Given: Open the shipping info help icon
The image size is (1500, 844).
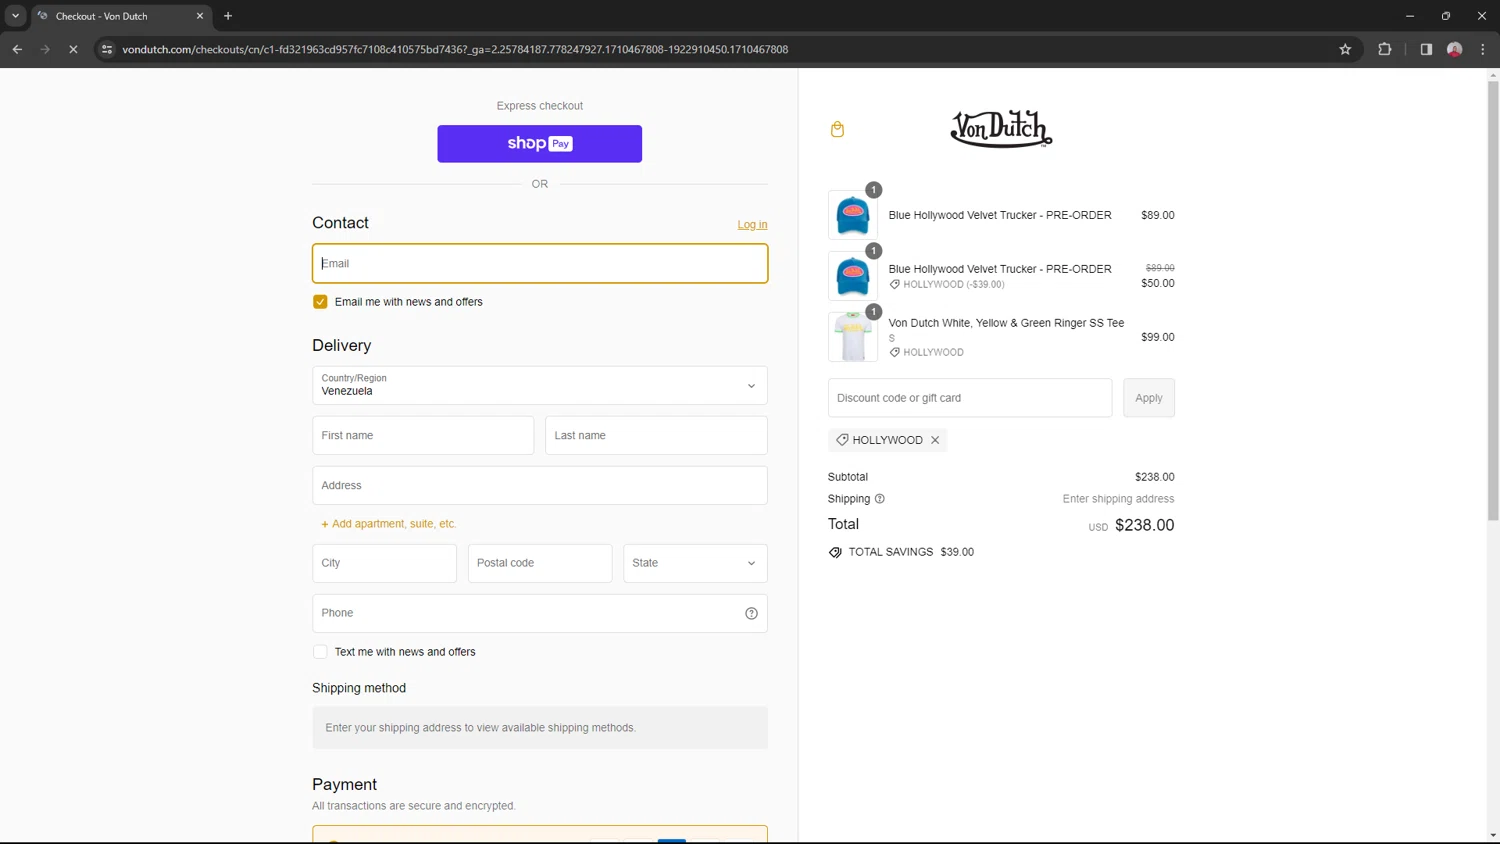Looking at the screenshot, I should tap(880, 499).
